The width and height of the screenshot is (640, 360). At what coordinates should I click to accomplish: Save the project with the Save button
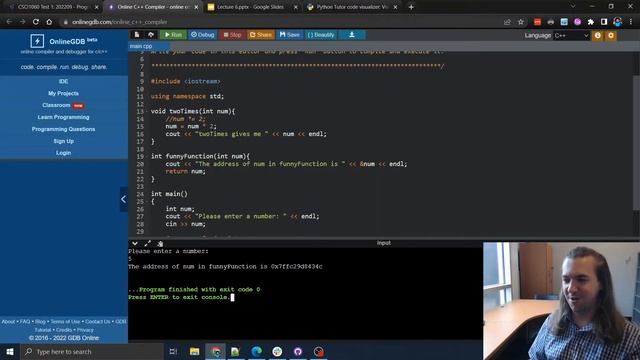[x=289, y=35]
